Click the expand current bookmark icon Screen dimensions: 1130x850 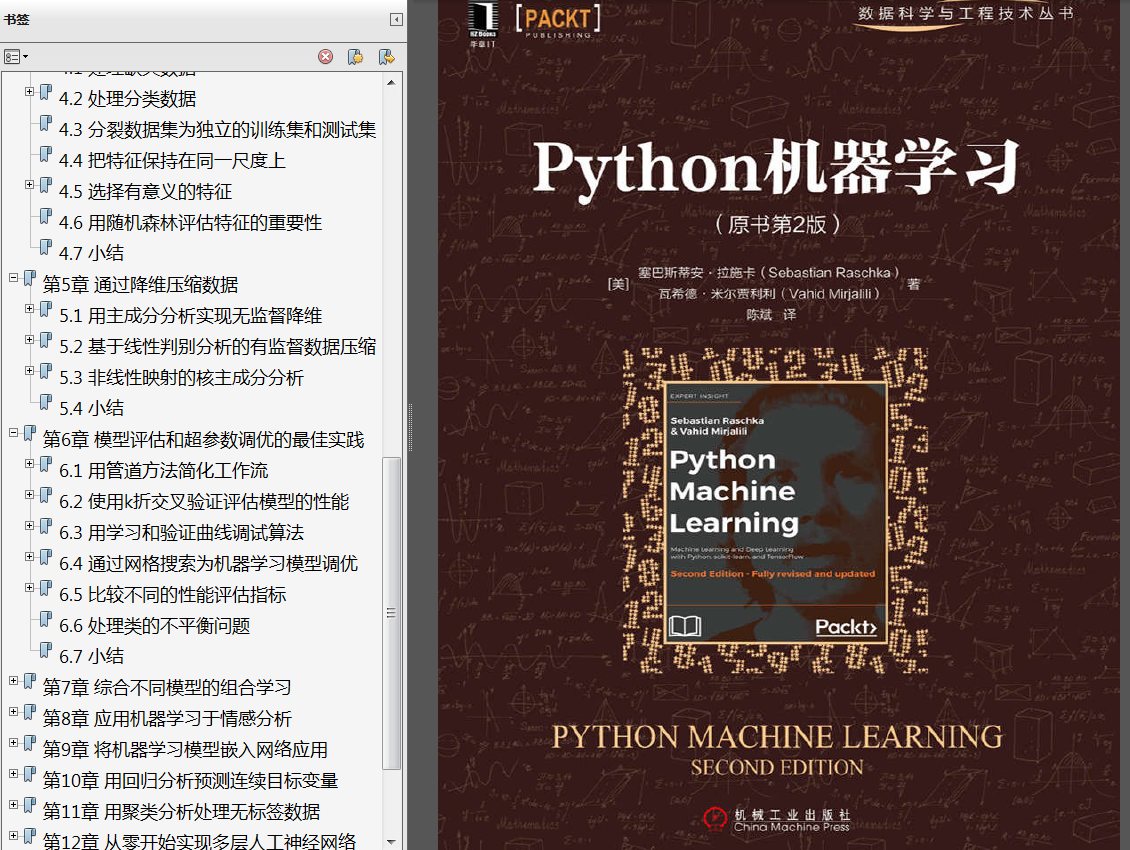[x=387, y=56]
